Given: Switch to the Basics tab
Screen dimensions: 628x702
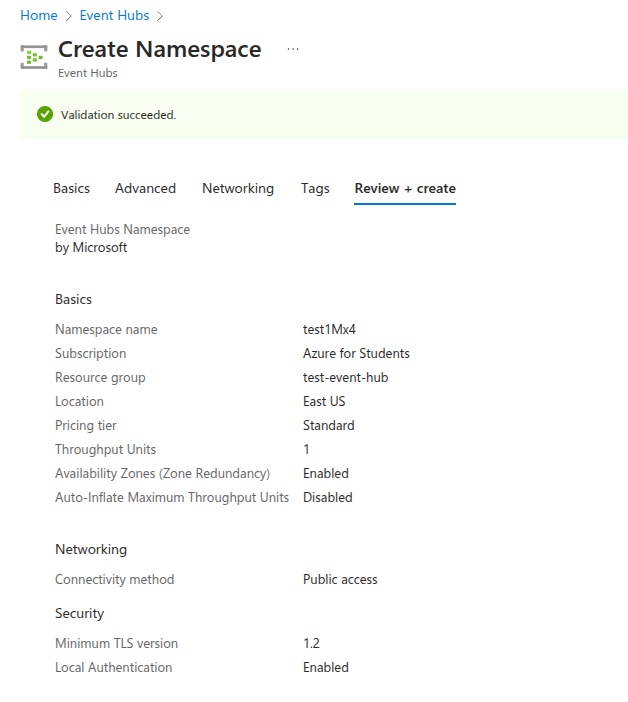Looking at the screenshot, I should 72,188.
